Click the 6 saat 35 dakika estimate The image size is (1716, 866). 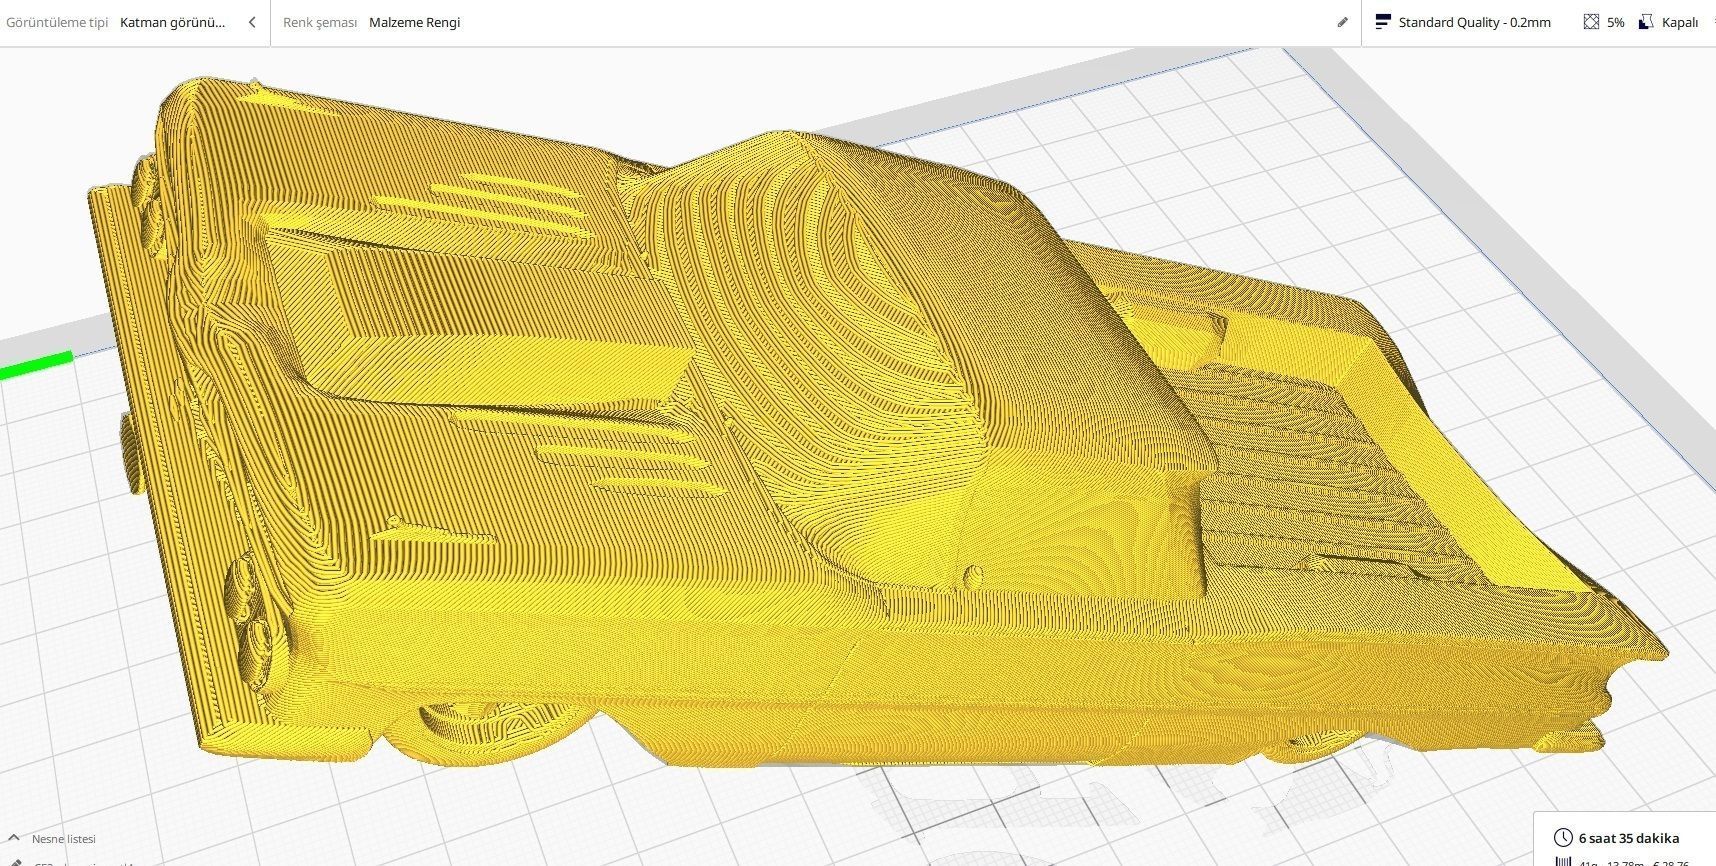[1629, 838]
